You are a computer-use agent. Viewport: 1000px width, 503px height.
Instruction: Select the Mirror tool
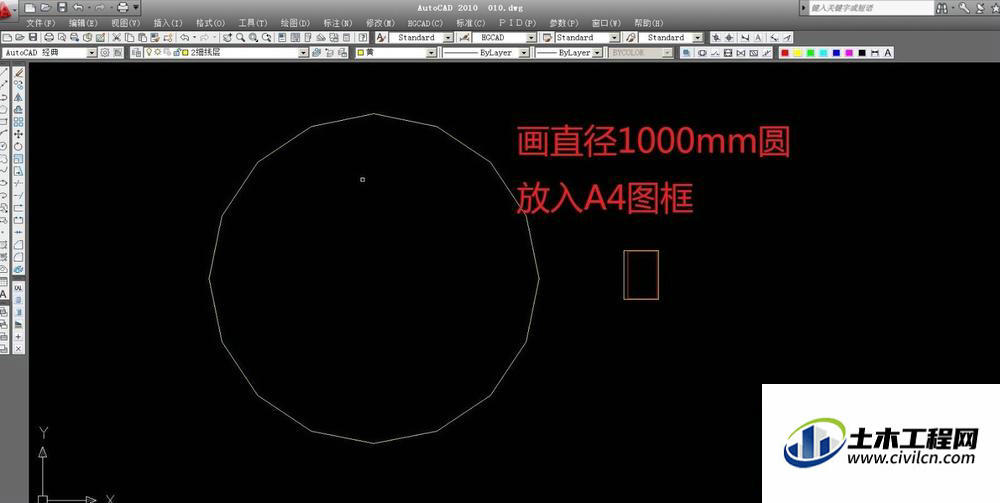[x=18, y=97]
